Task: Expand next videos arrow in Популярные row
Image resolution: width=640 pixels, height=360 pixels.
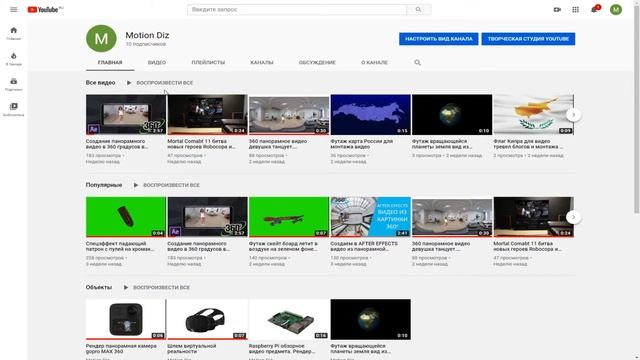Action: 573,217
